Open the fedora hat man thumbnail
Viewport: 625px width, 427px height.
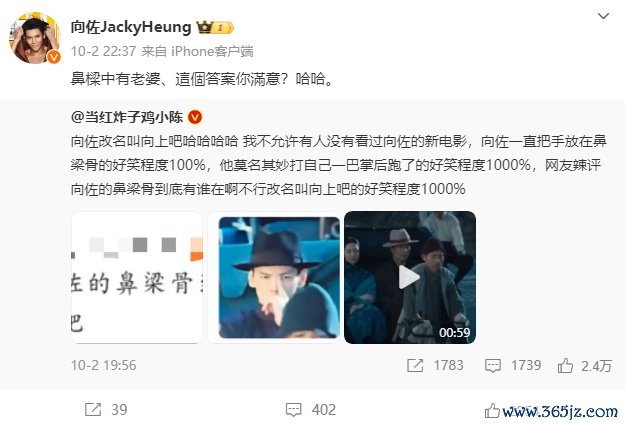(x=274, y=277)
